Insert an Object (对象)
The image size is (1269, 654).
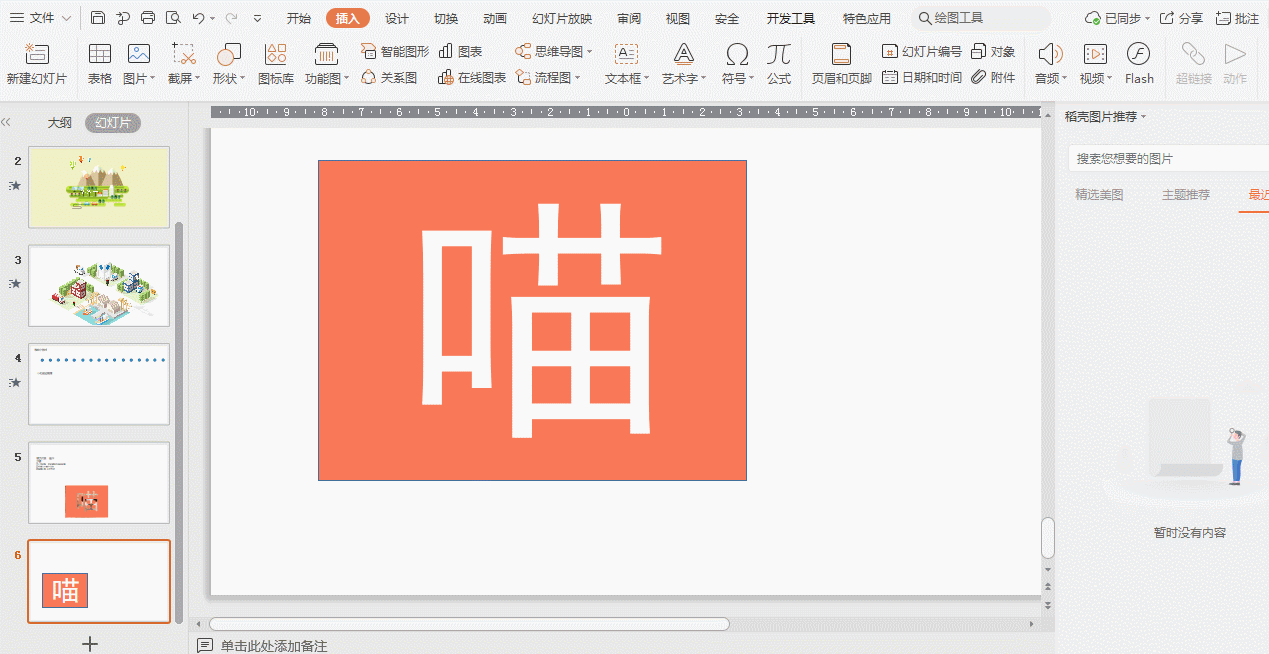pos(993,51)
